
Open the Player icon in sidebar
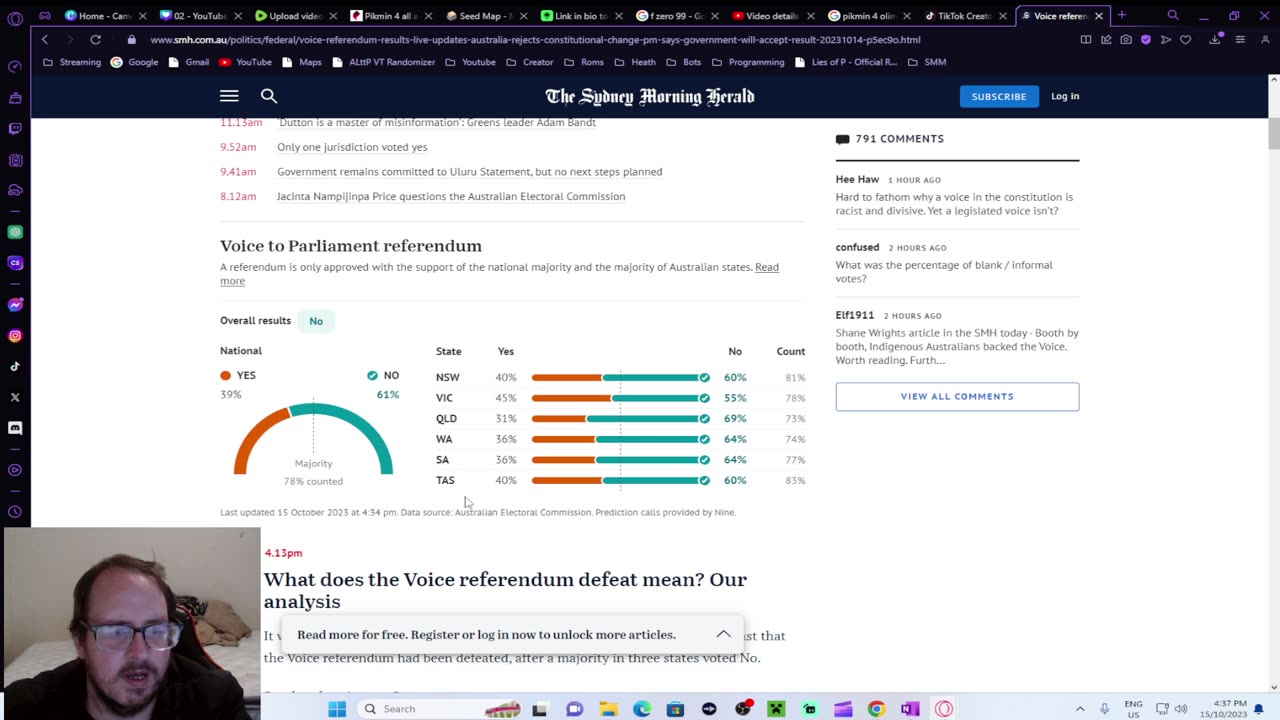pos(15,470)
